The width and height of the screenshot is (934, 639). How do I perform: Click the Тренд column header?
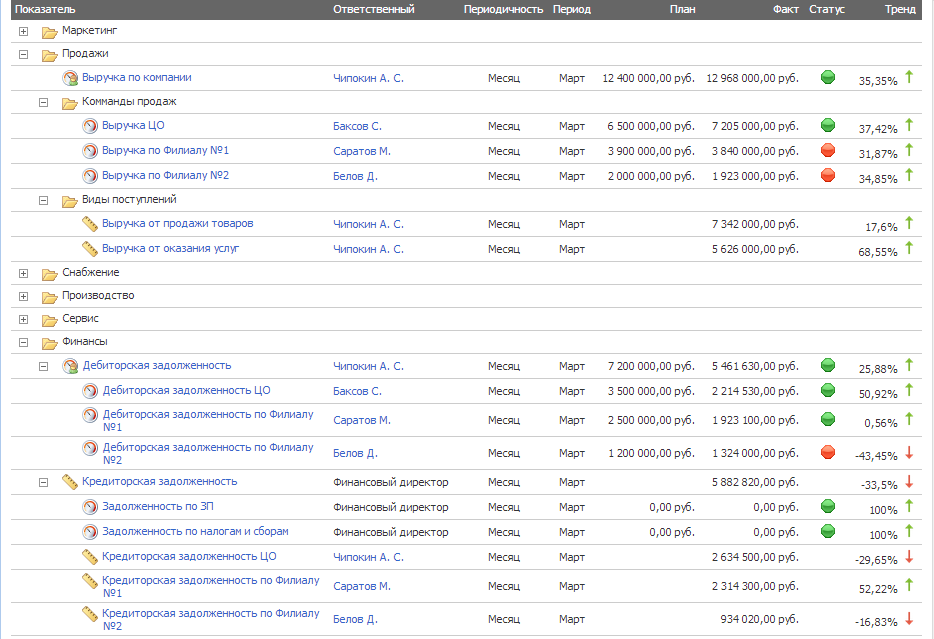(899, 9)
